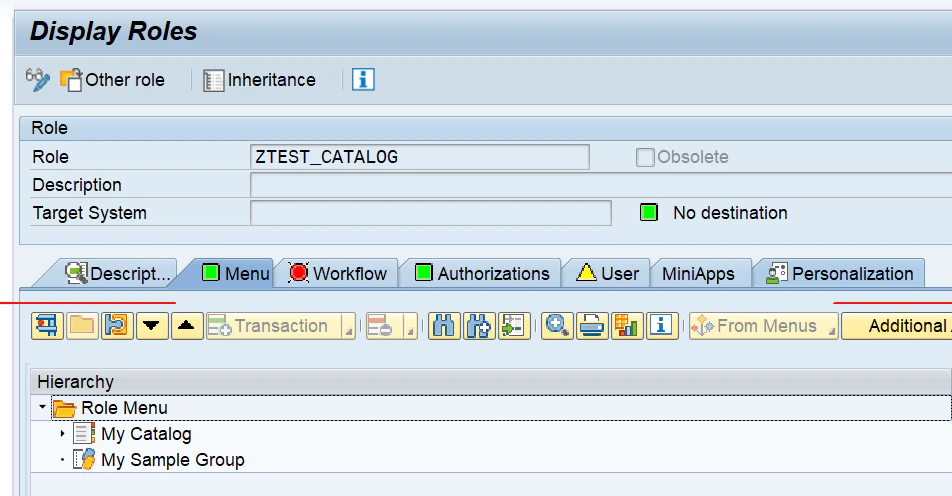This screenshot has height=496, width=952.
Task: Open the Delete button dropdown arrow
Action: [411, 326]
